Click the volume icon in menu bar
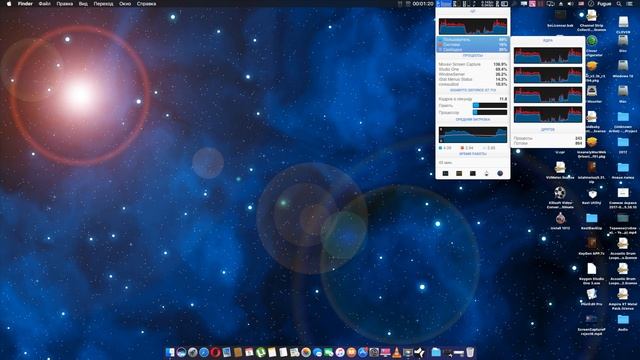 [571, 4]
